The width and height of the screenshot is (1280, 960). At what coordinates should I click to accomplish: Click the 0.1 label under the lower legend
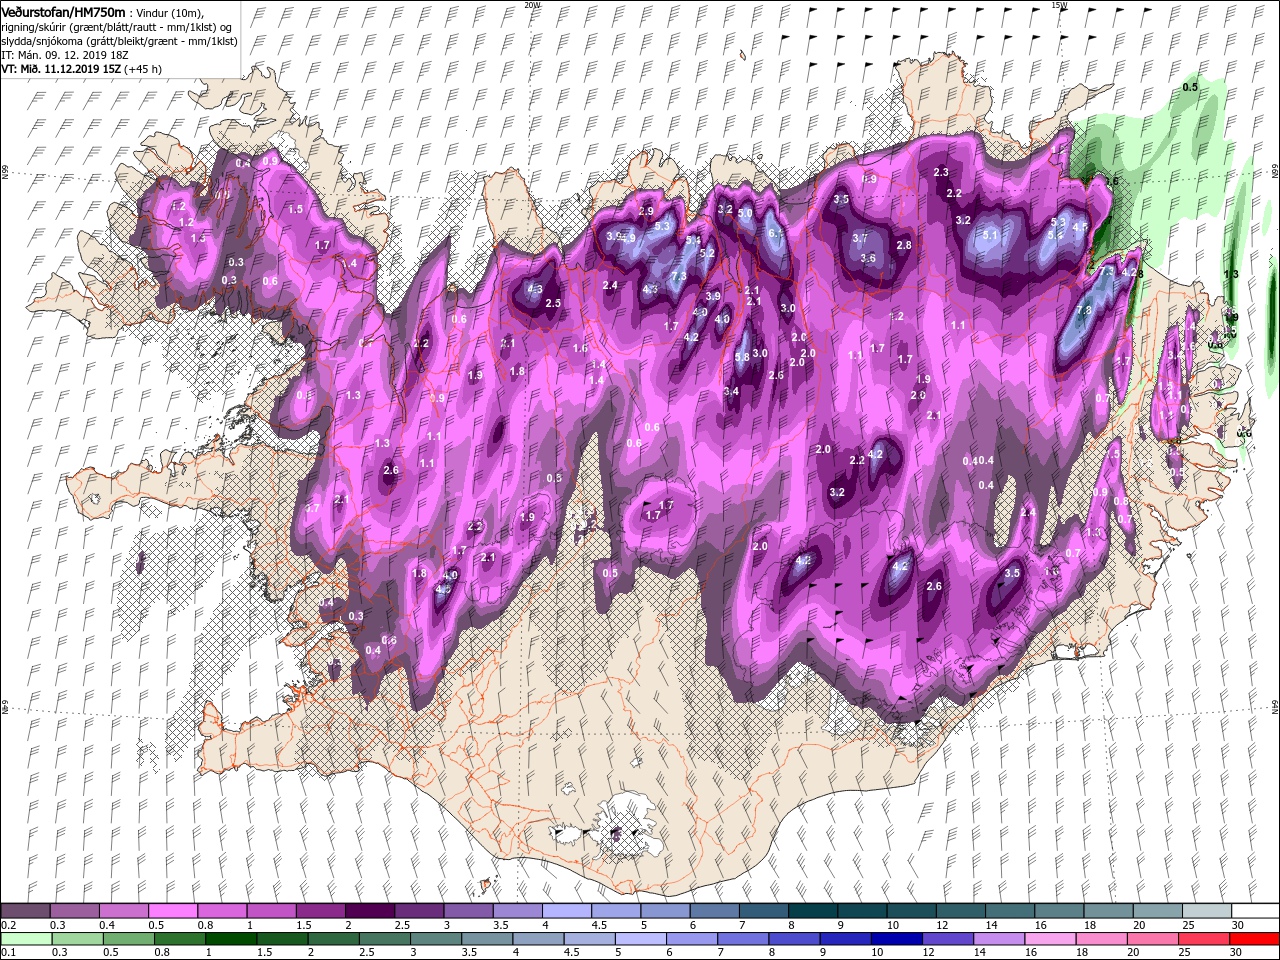point(8,952)
